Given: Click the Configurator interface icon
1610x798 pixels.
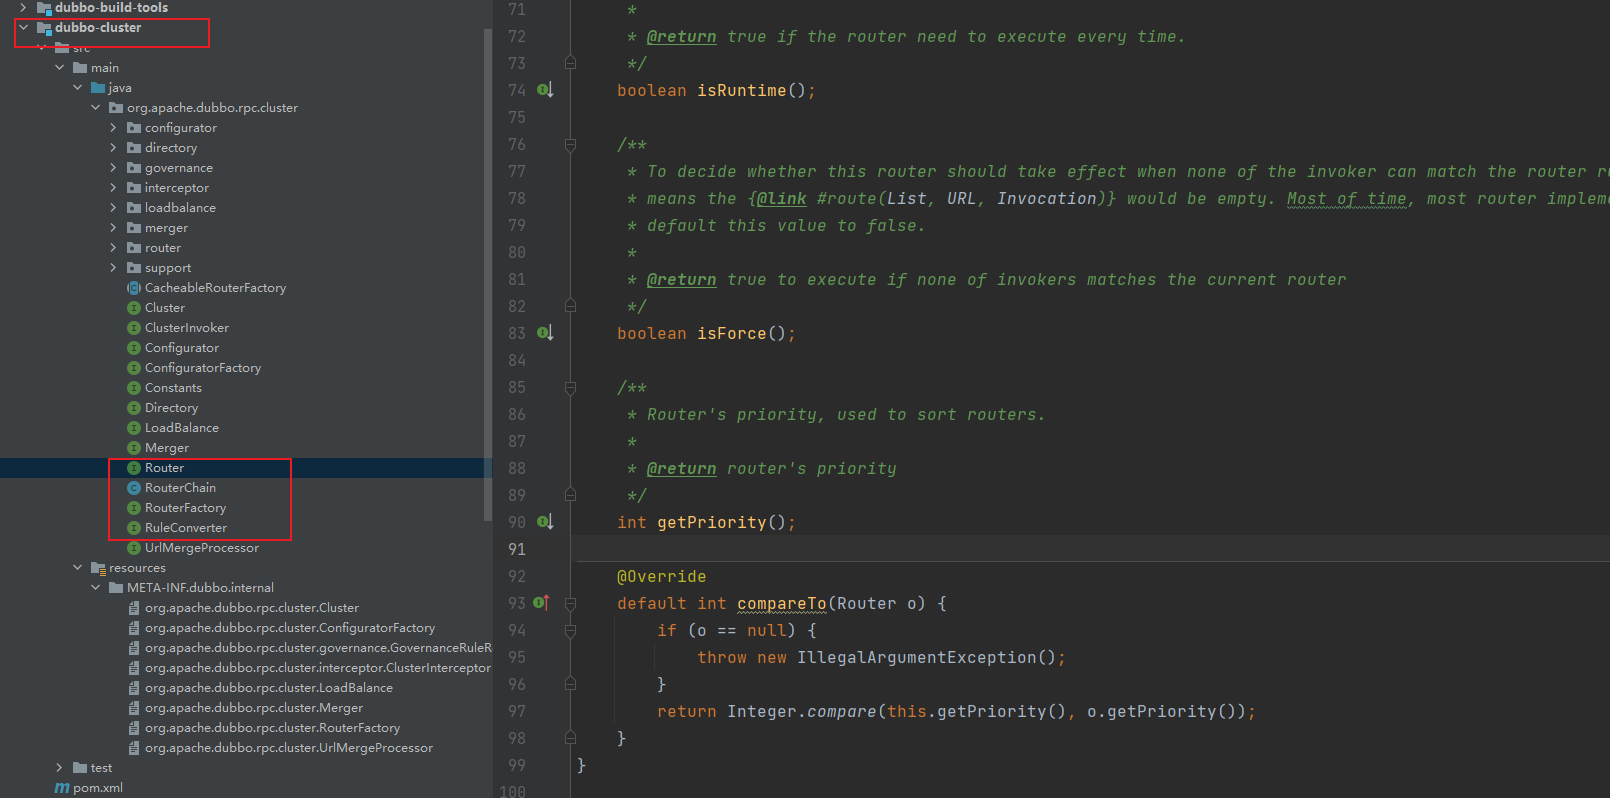Looking at the screenshot, I should pyautogui.click(x=134, y=348).
